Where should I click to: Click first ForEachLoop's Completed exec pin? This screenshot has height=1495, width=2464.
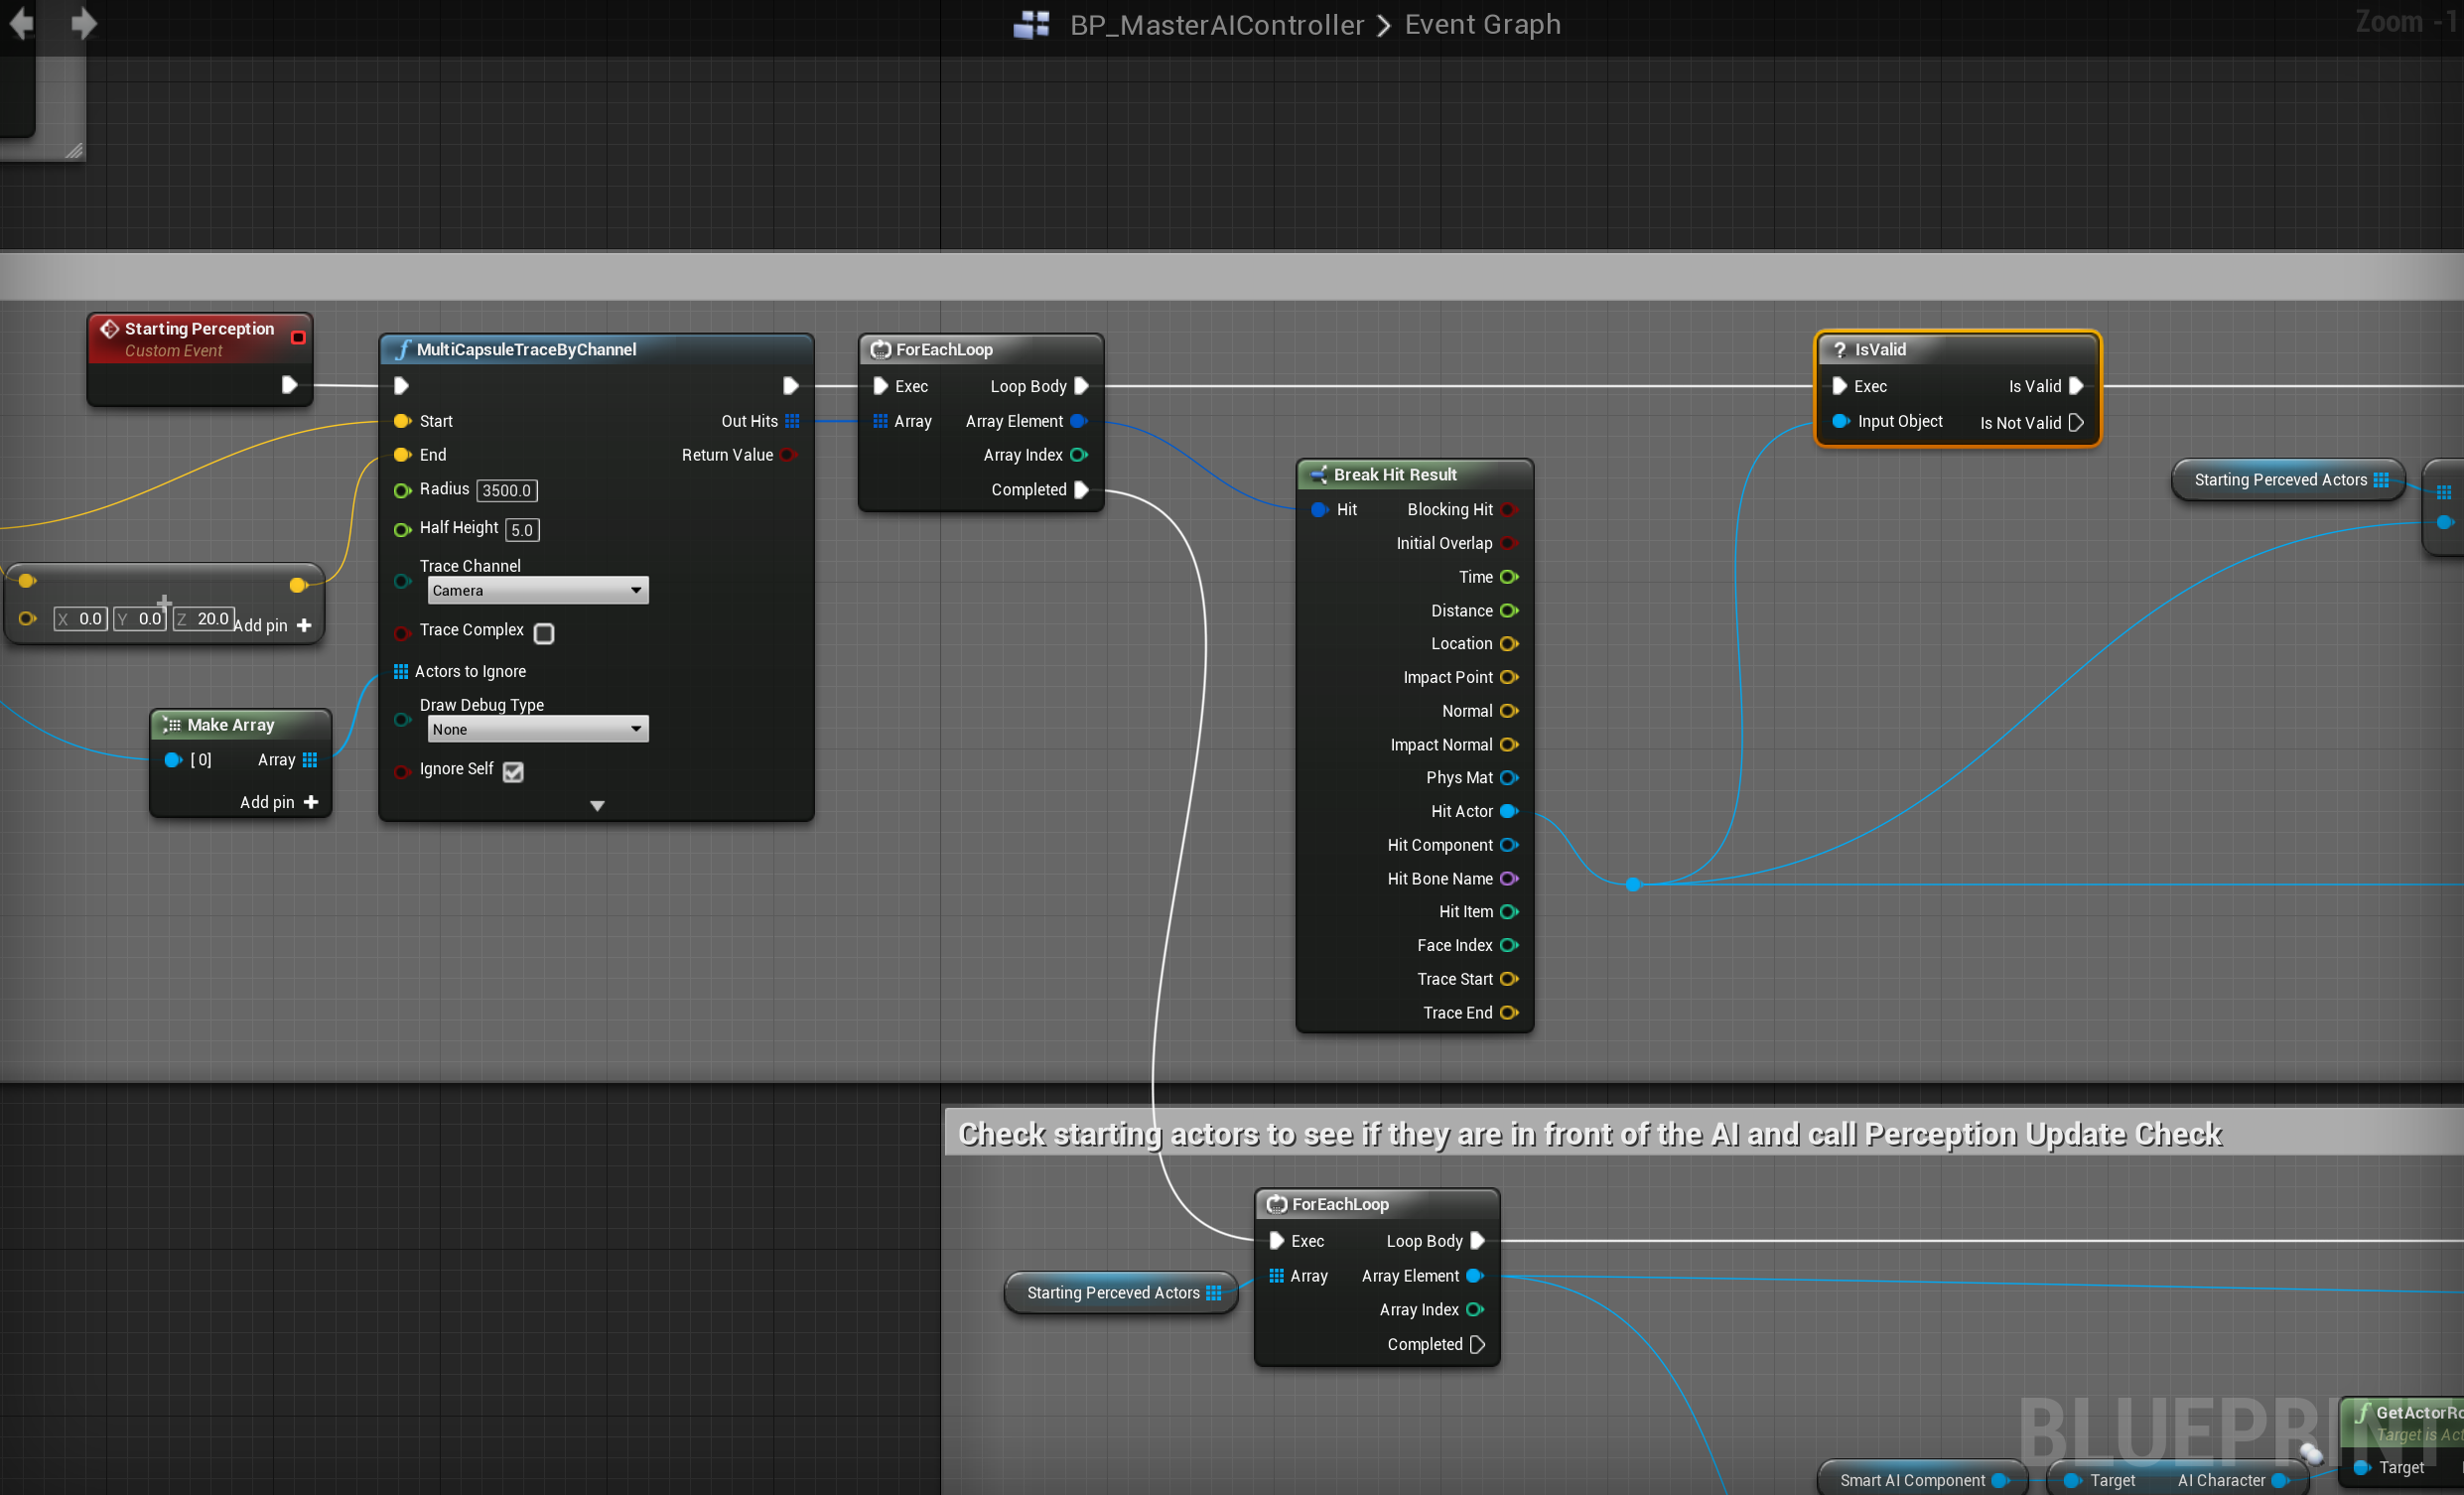coord(1081,490)
